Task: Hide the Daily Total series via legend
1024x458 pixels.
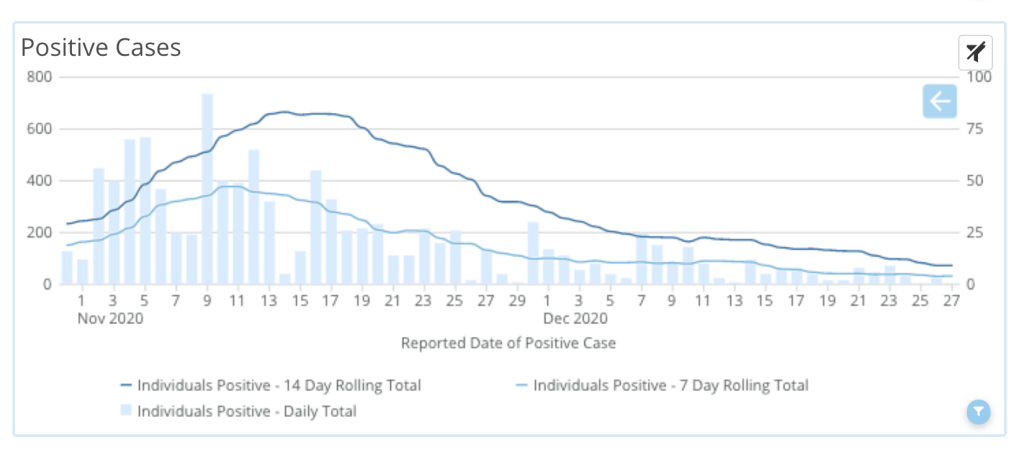Action: (246, 410)
